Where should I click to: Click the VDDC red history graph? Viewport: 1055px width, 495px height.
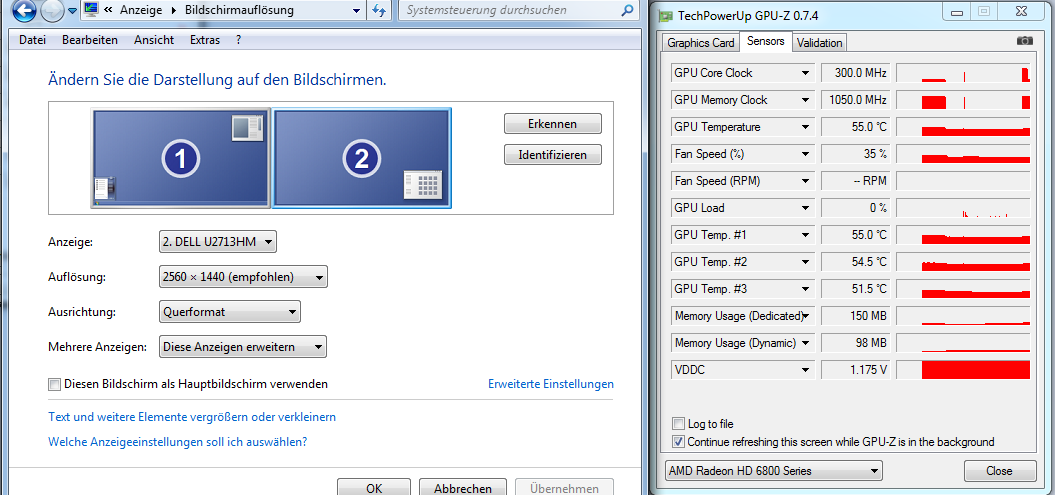[963, 370]
